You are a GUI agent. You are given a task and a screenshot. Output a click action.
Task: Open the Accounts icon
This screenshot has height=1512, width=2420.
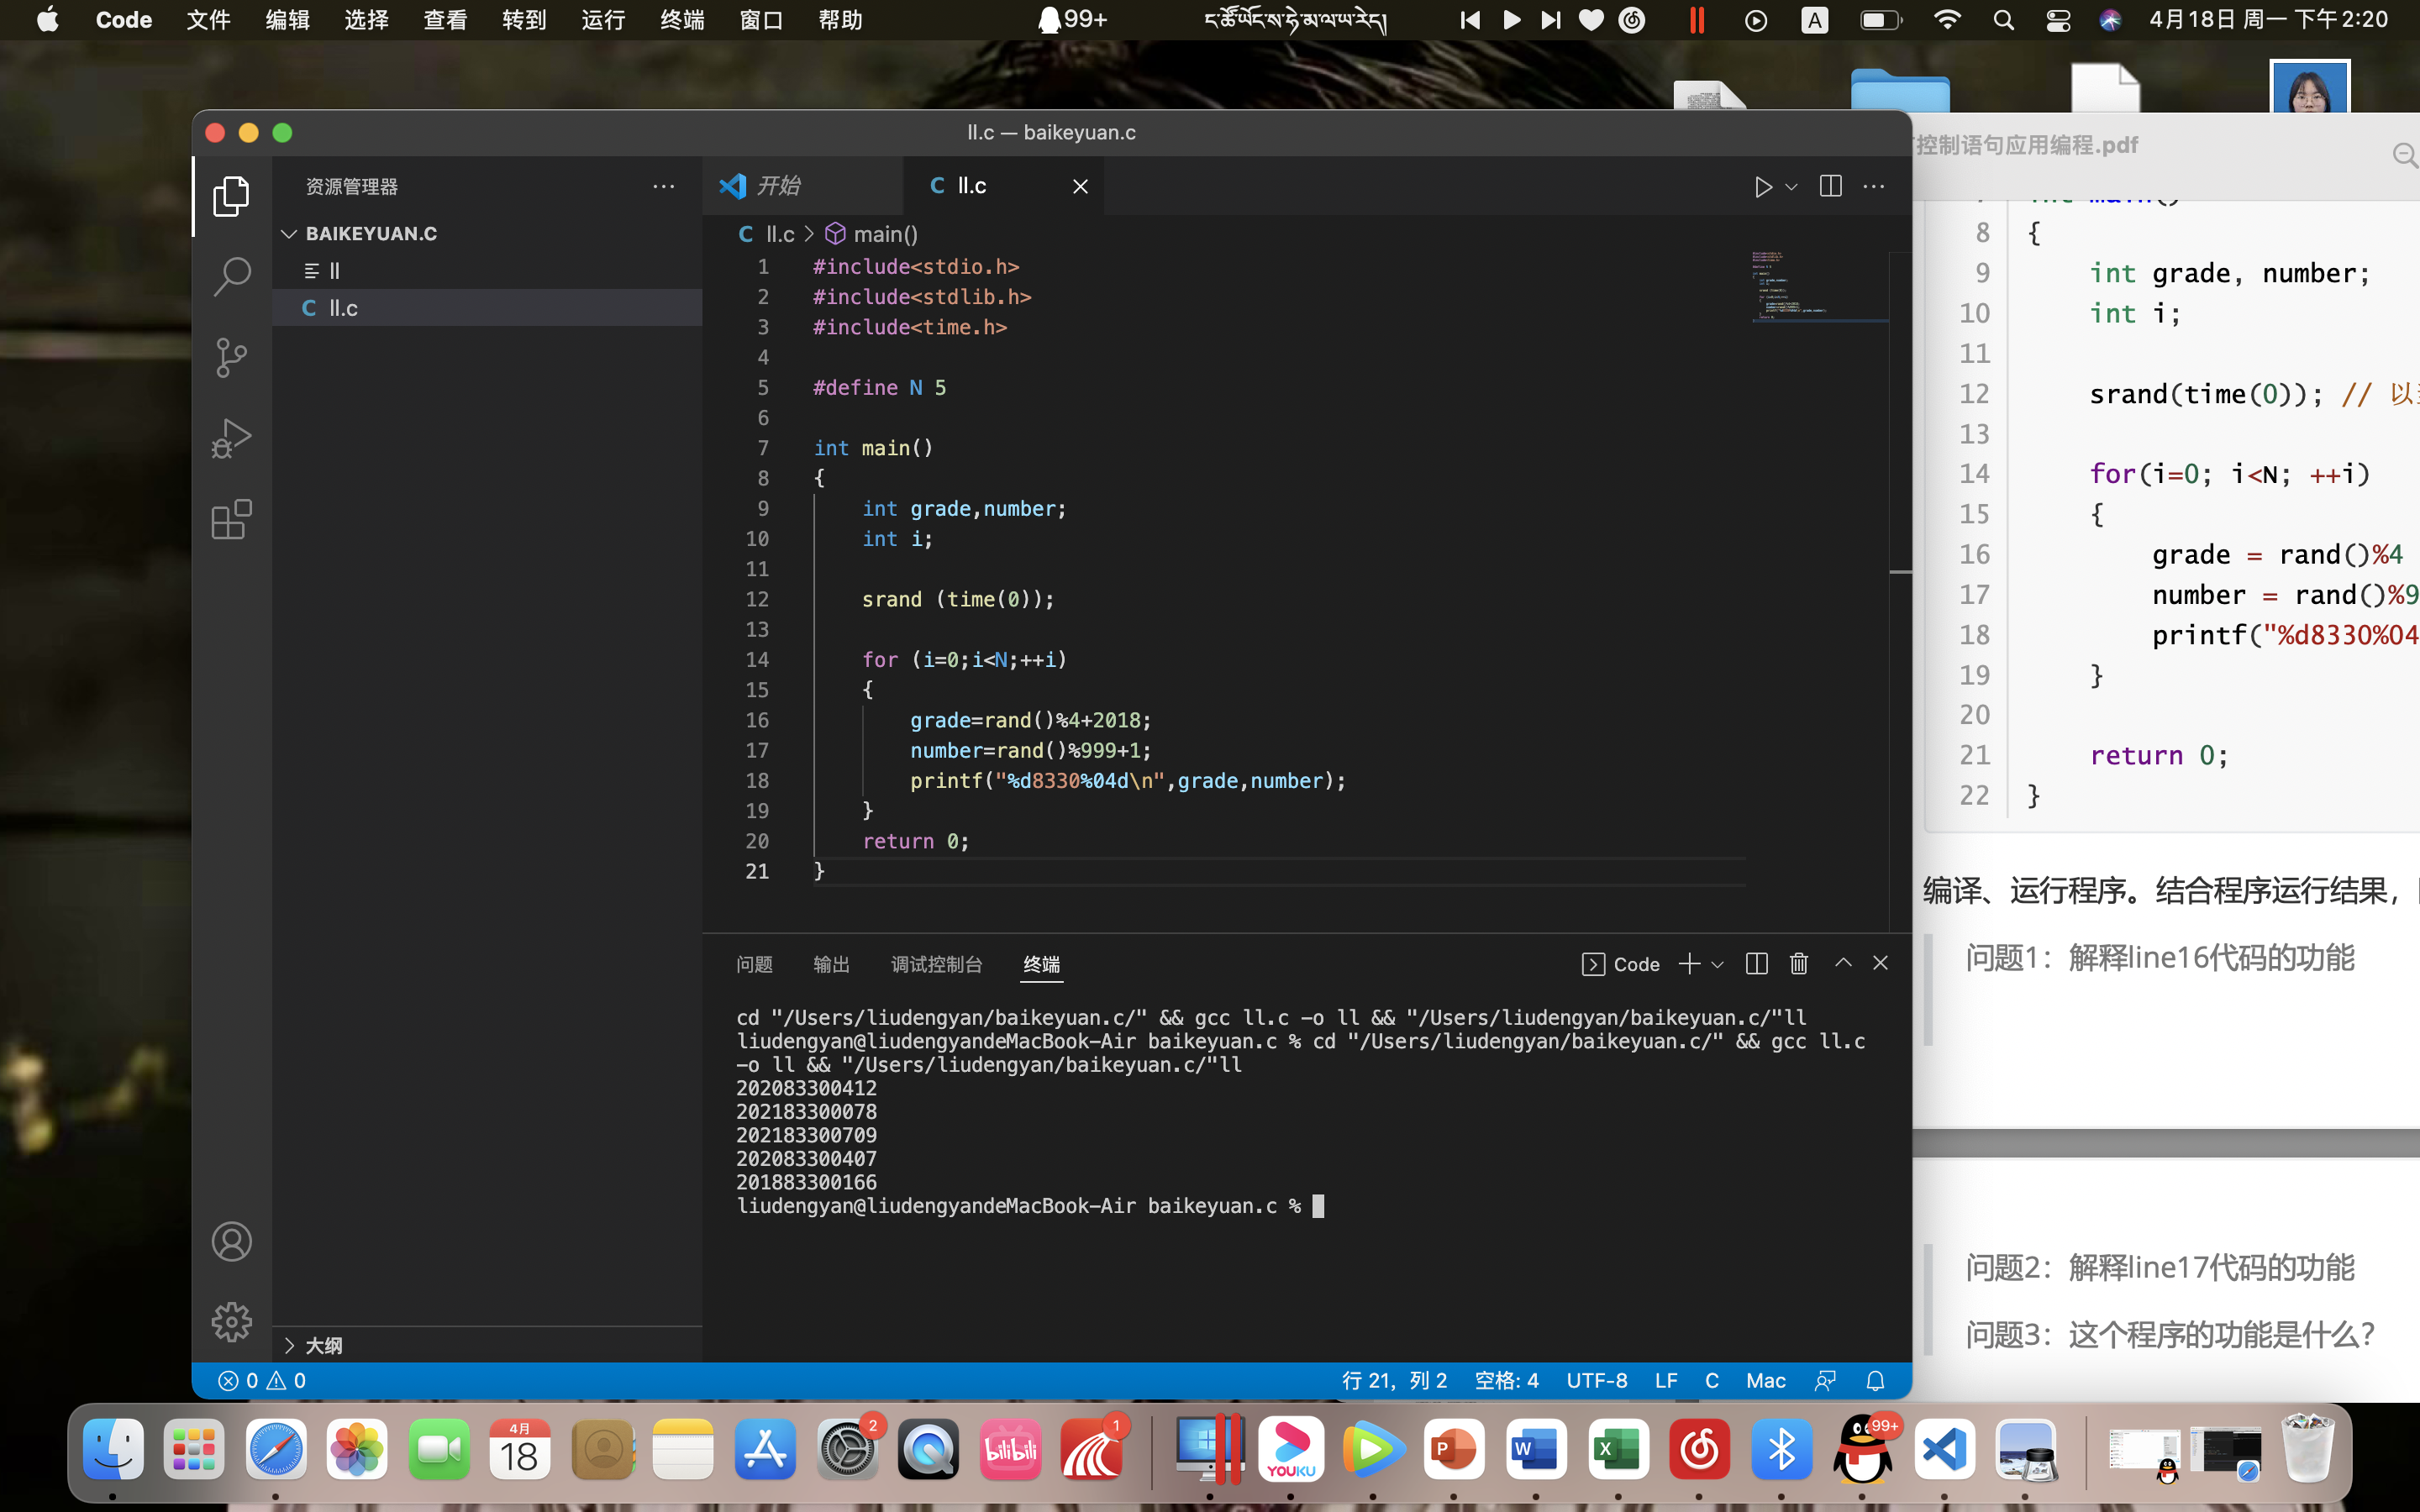[x=231, y=1242]
